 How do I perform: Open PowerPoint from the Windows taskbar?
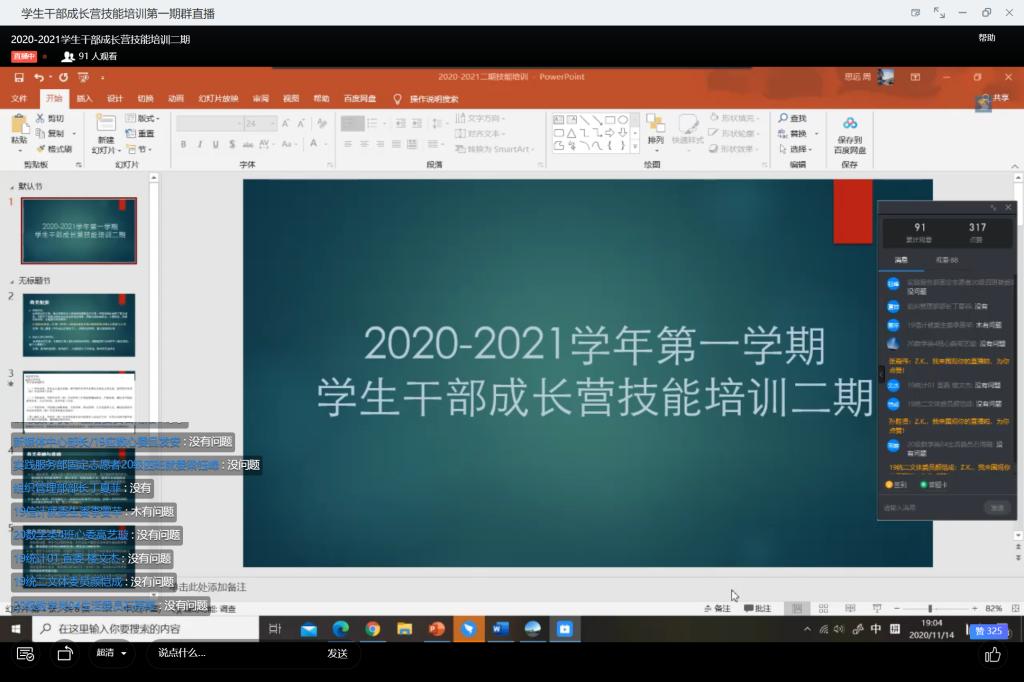pyautogui.click(x=436, y=629)
